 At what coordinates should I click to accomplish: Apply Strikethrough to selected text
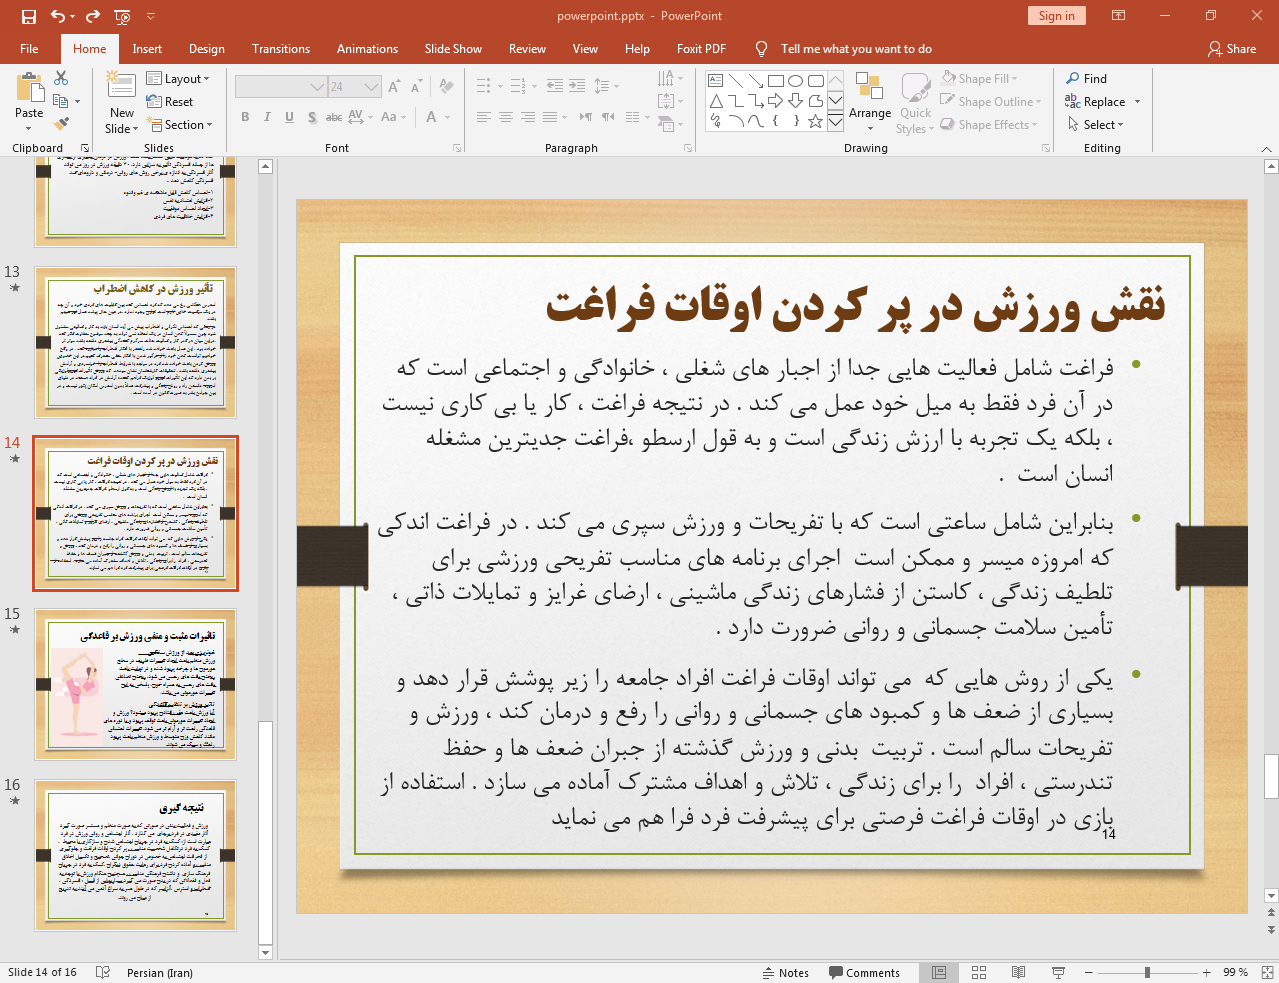click(333, 117)
